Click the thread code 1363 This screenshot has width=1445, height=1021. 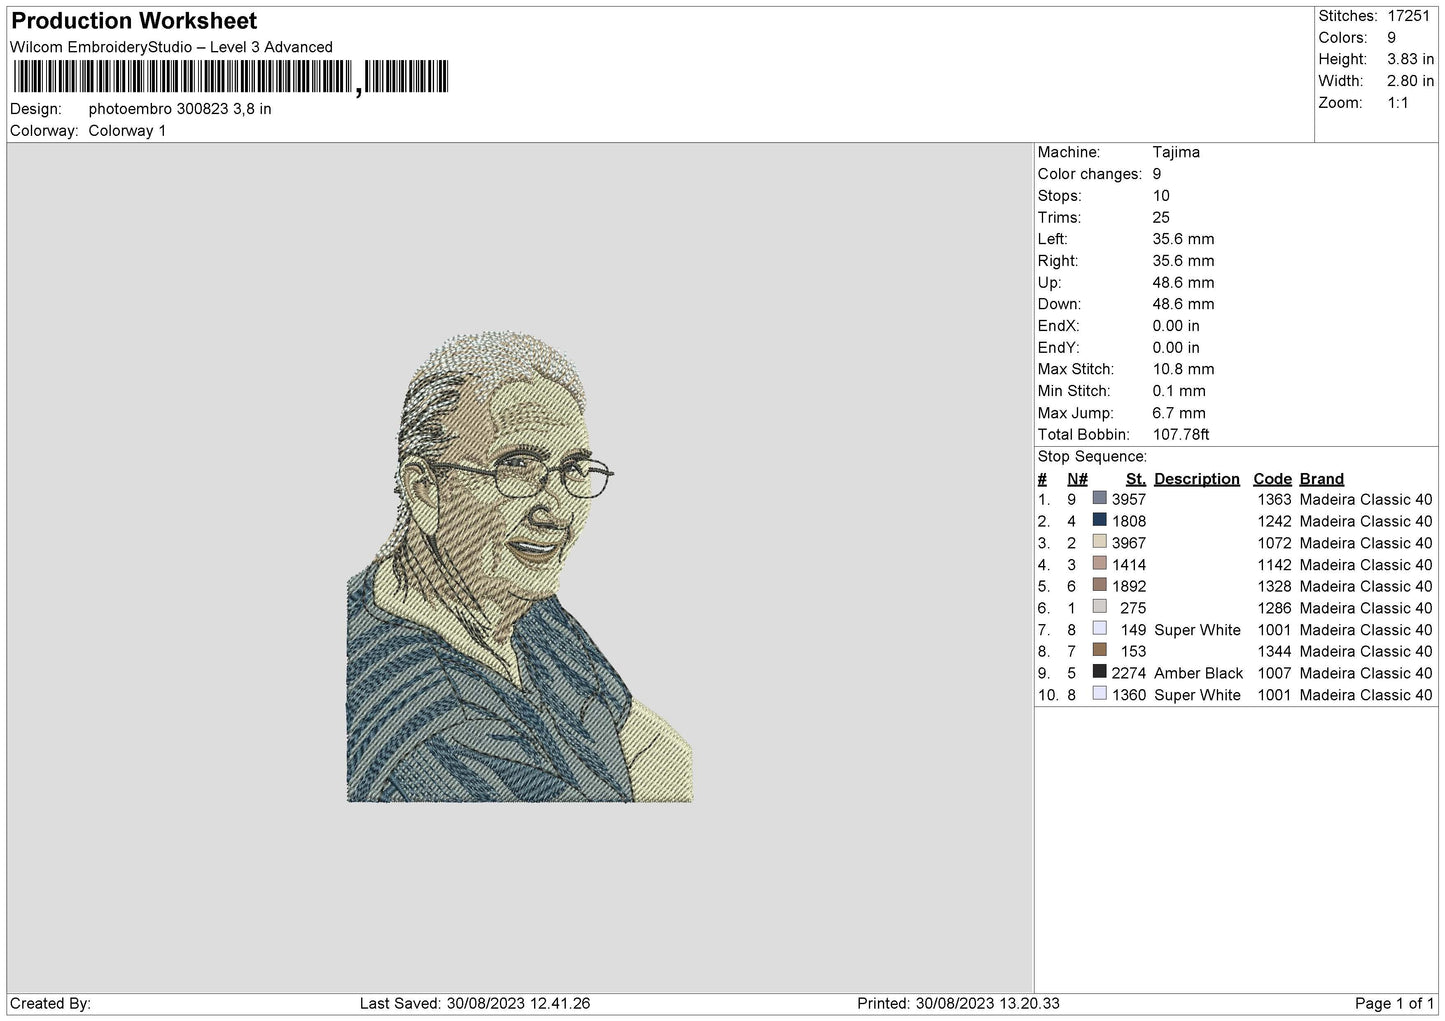[1274, 500]
